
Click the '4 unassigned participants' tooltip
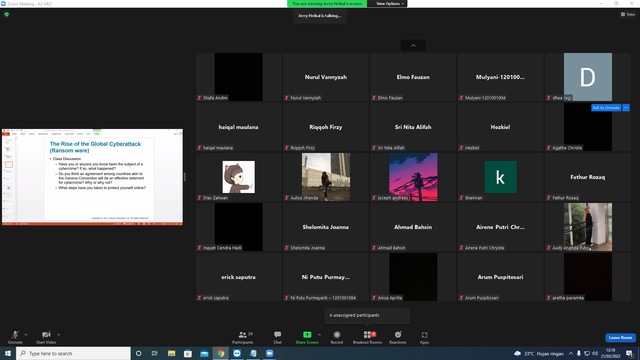coord(367,316)
